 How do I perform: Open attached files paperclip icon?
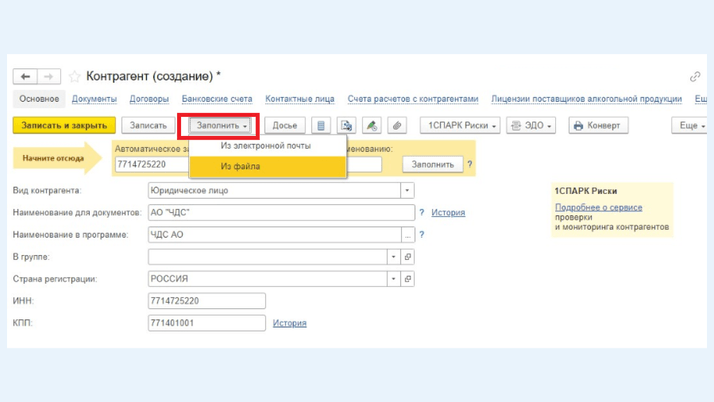(x=397, y=126)
